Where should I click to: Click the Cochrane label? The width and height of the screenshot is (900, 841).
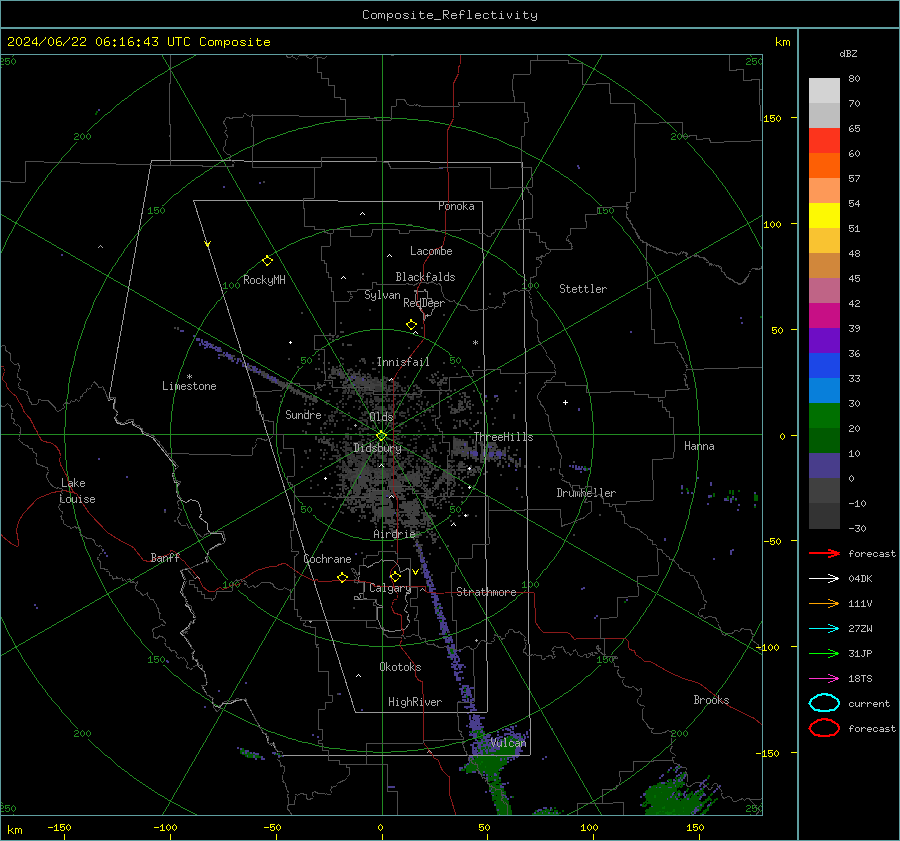tap(327, 559)
